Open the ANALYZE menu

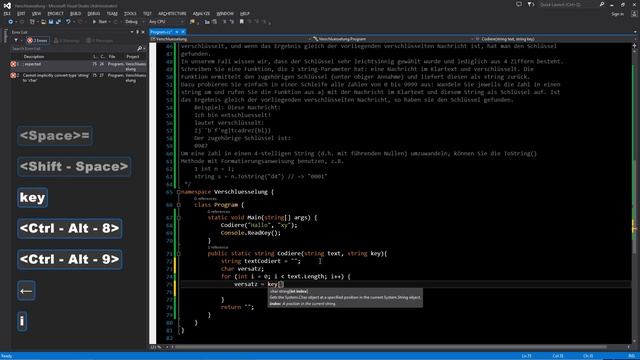coord(201,13)
